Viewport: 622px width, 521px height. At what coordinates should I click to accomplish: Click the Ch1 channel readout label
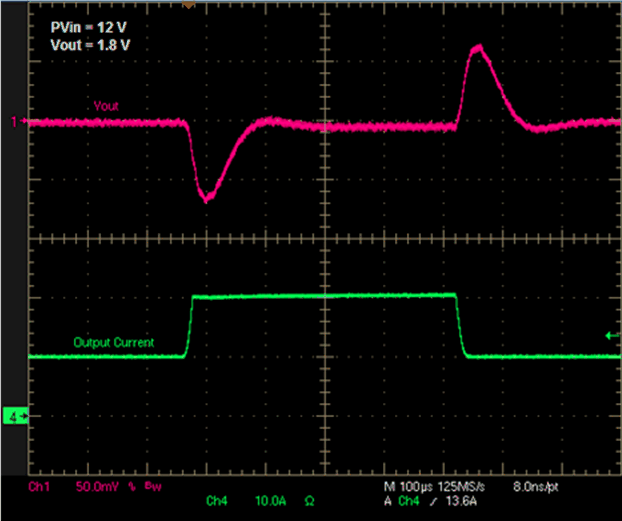[x=39, y=486]
